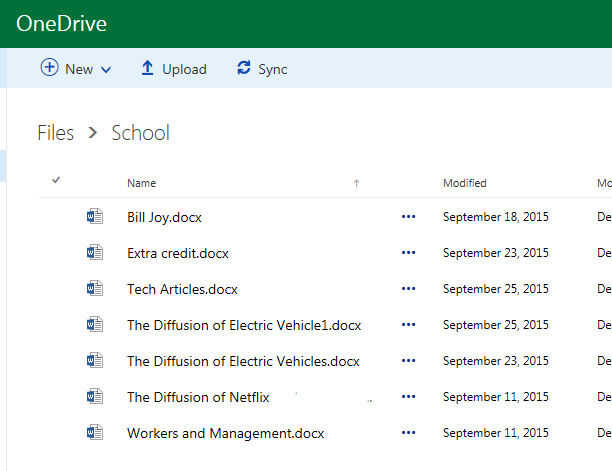Open more options for Bill Joy.docx
The width and height of the screenshot is (612, 471).
(408, 217)
